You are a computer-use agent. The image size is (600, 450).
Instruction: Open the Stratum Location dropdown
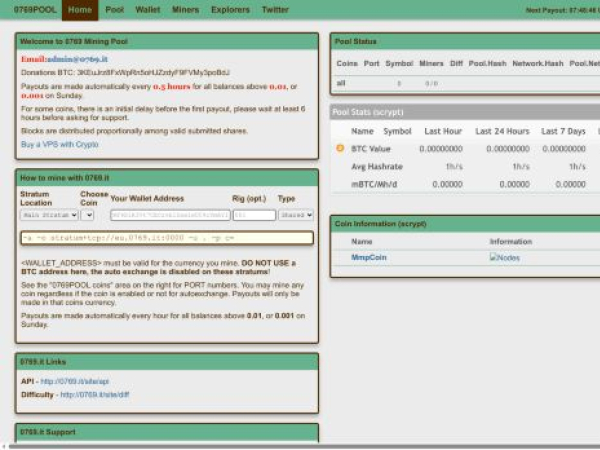click(x=48, y=214)
